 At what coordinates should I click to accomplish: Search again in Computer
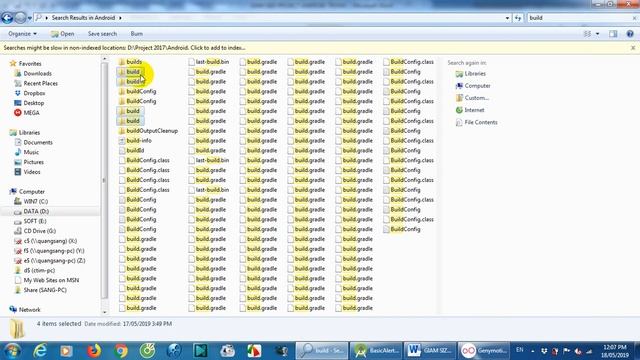point(477,86)
